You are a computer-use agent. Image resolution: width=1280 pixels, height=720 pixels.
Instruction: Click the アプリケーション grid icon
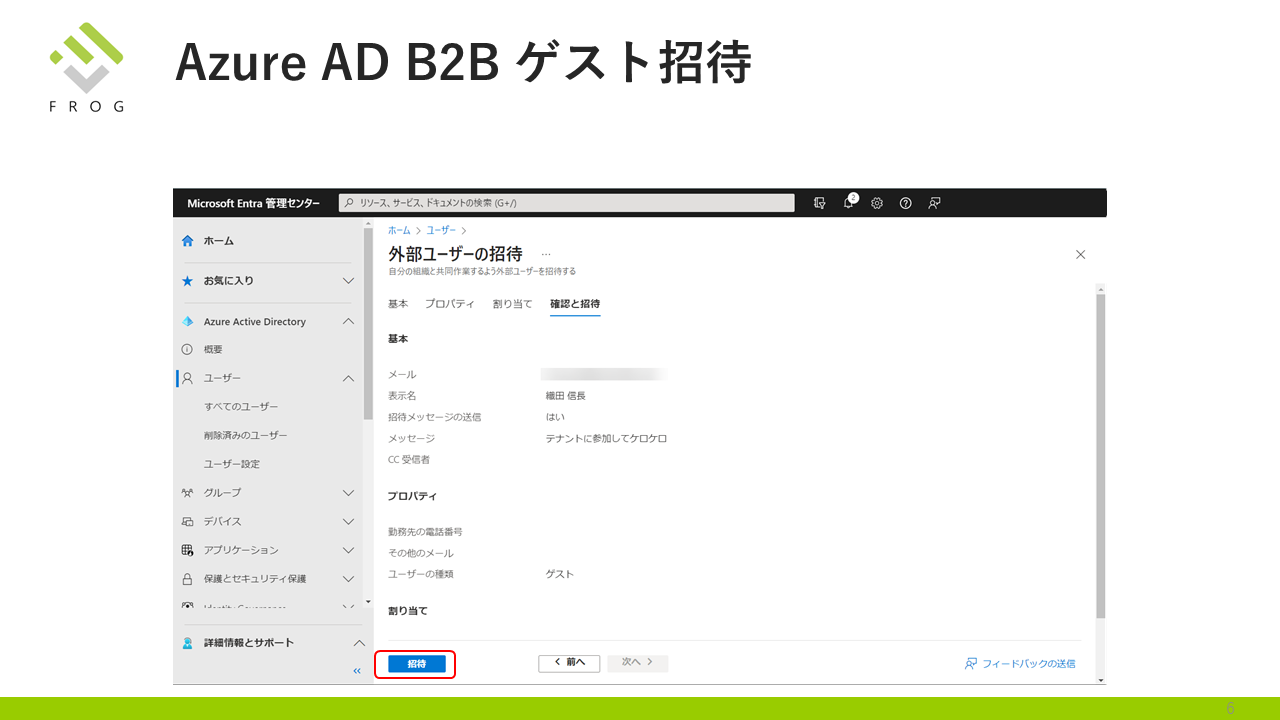(x=187, y=550)
